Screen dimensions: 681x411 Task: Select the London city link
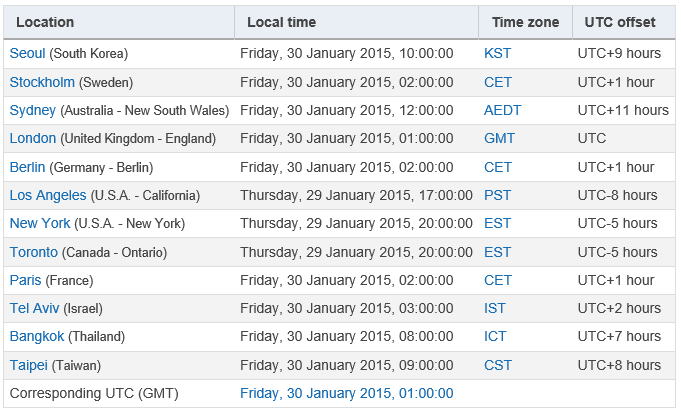pos(33,139)
